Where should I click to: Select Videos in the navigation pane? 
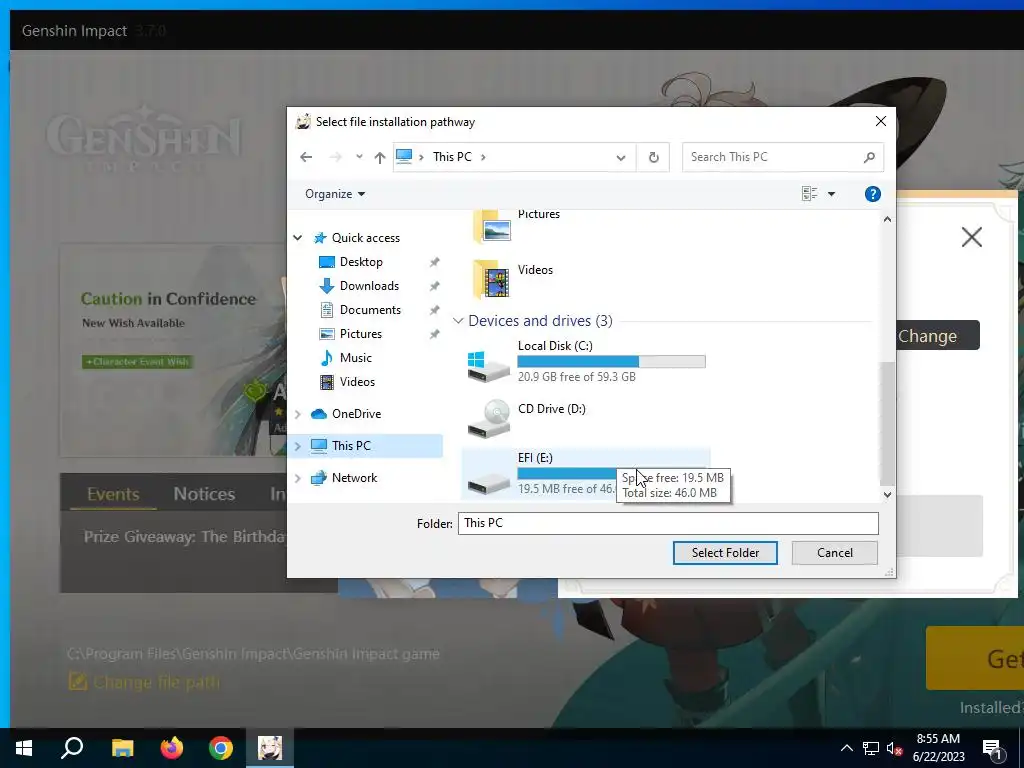[x=347, y=382]
